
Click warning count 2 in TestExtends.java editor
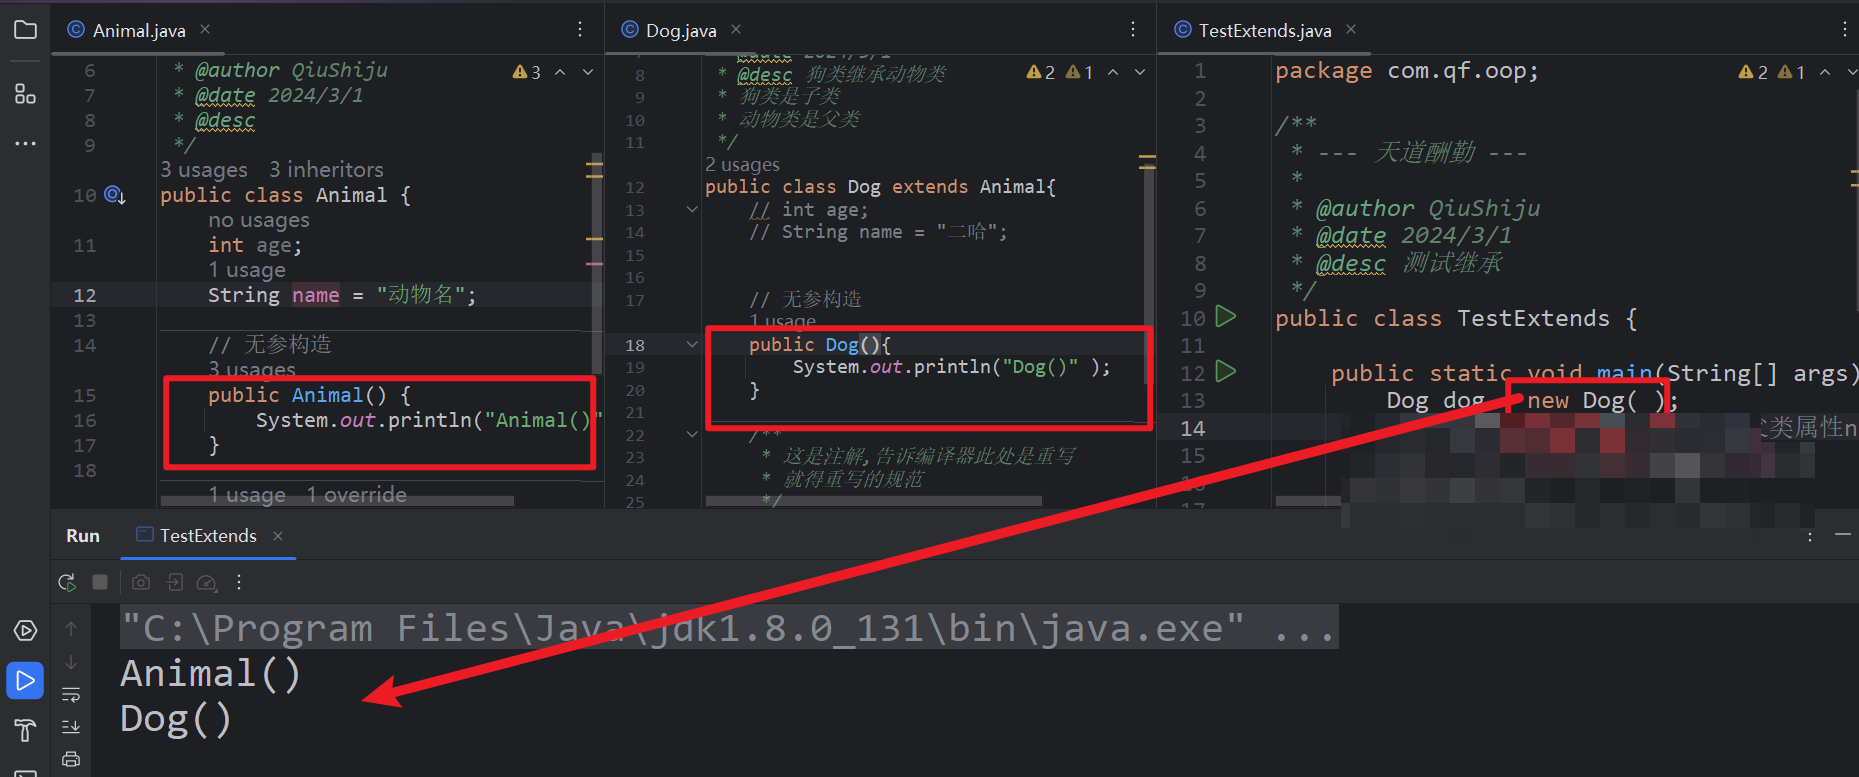click(x=1753, y=72)
